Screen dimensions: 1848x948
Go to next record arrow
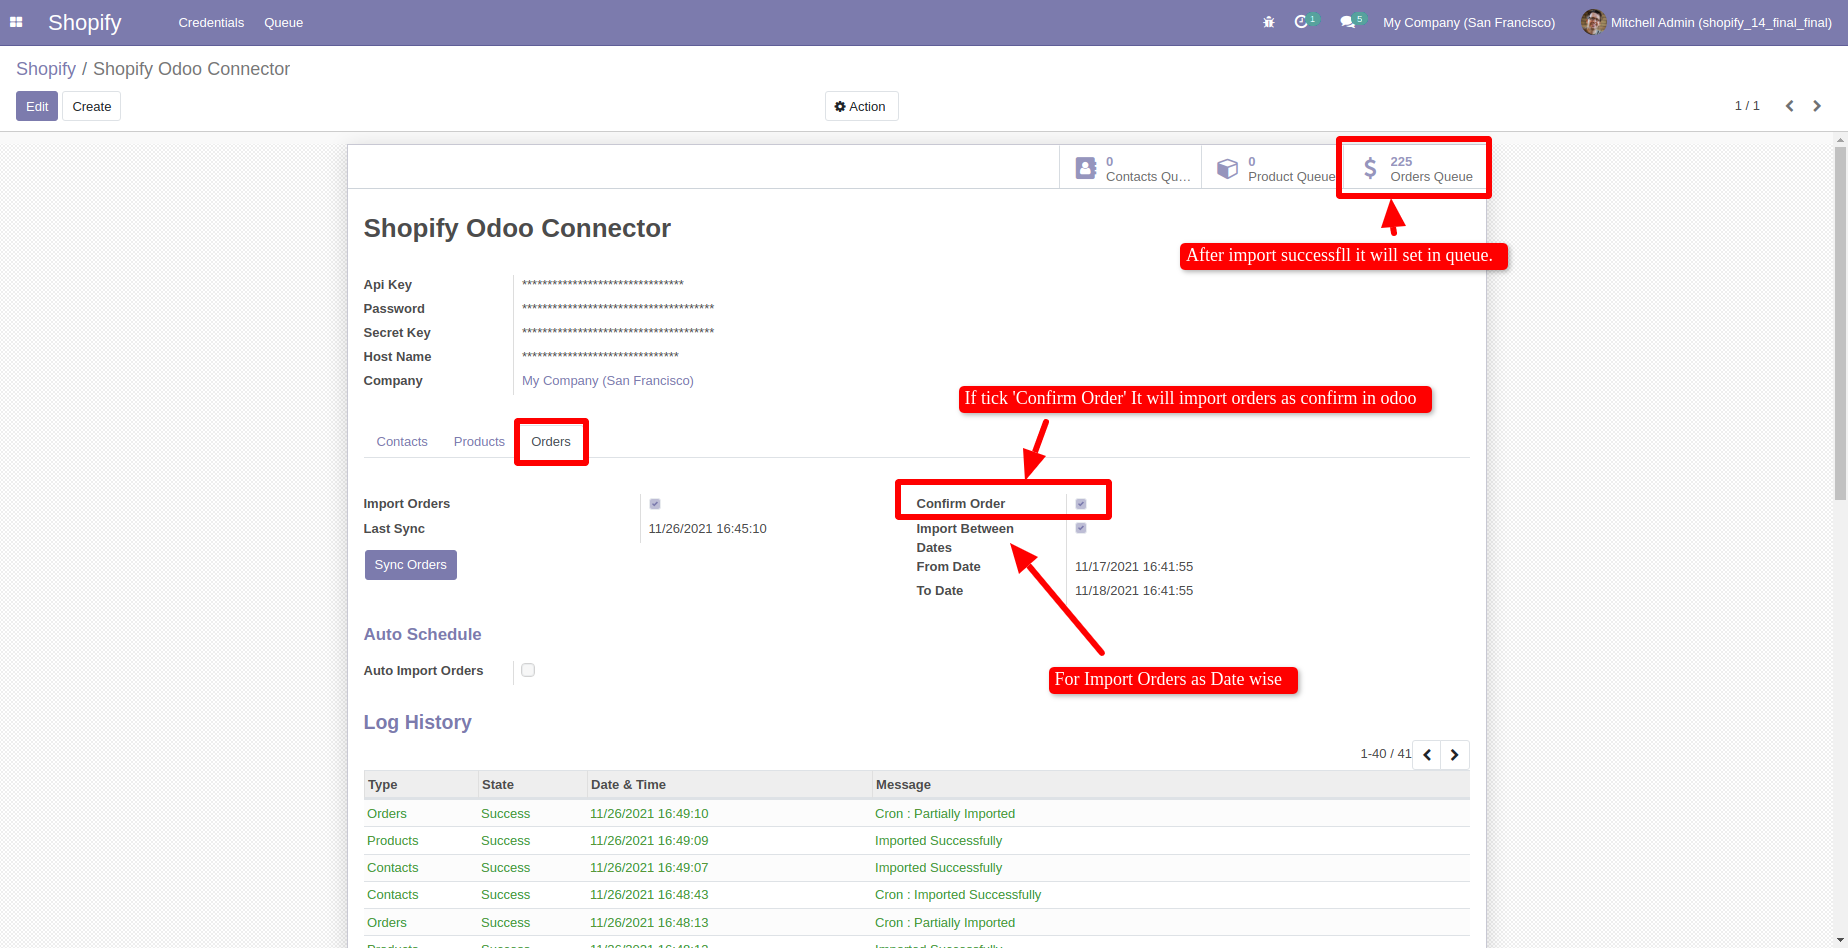[1817, 106]
